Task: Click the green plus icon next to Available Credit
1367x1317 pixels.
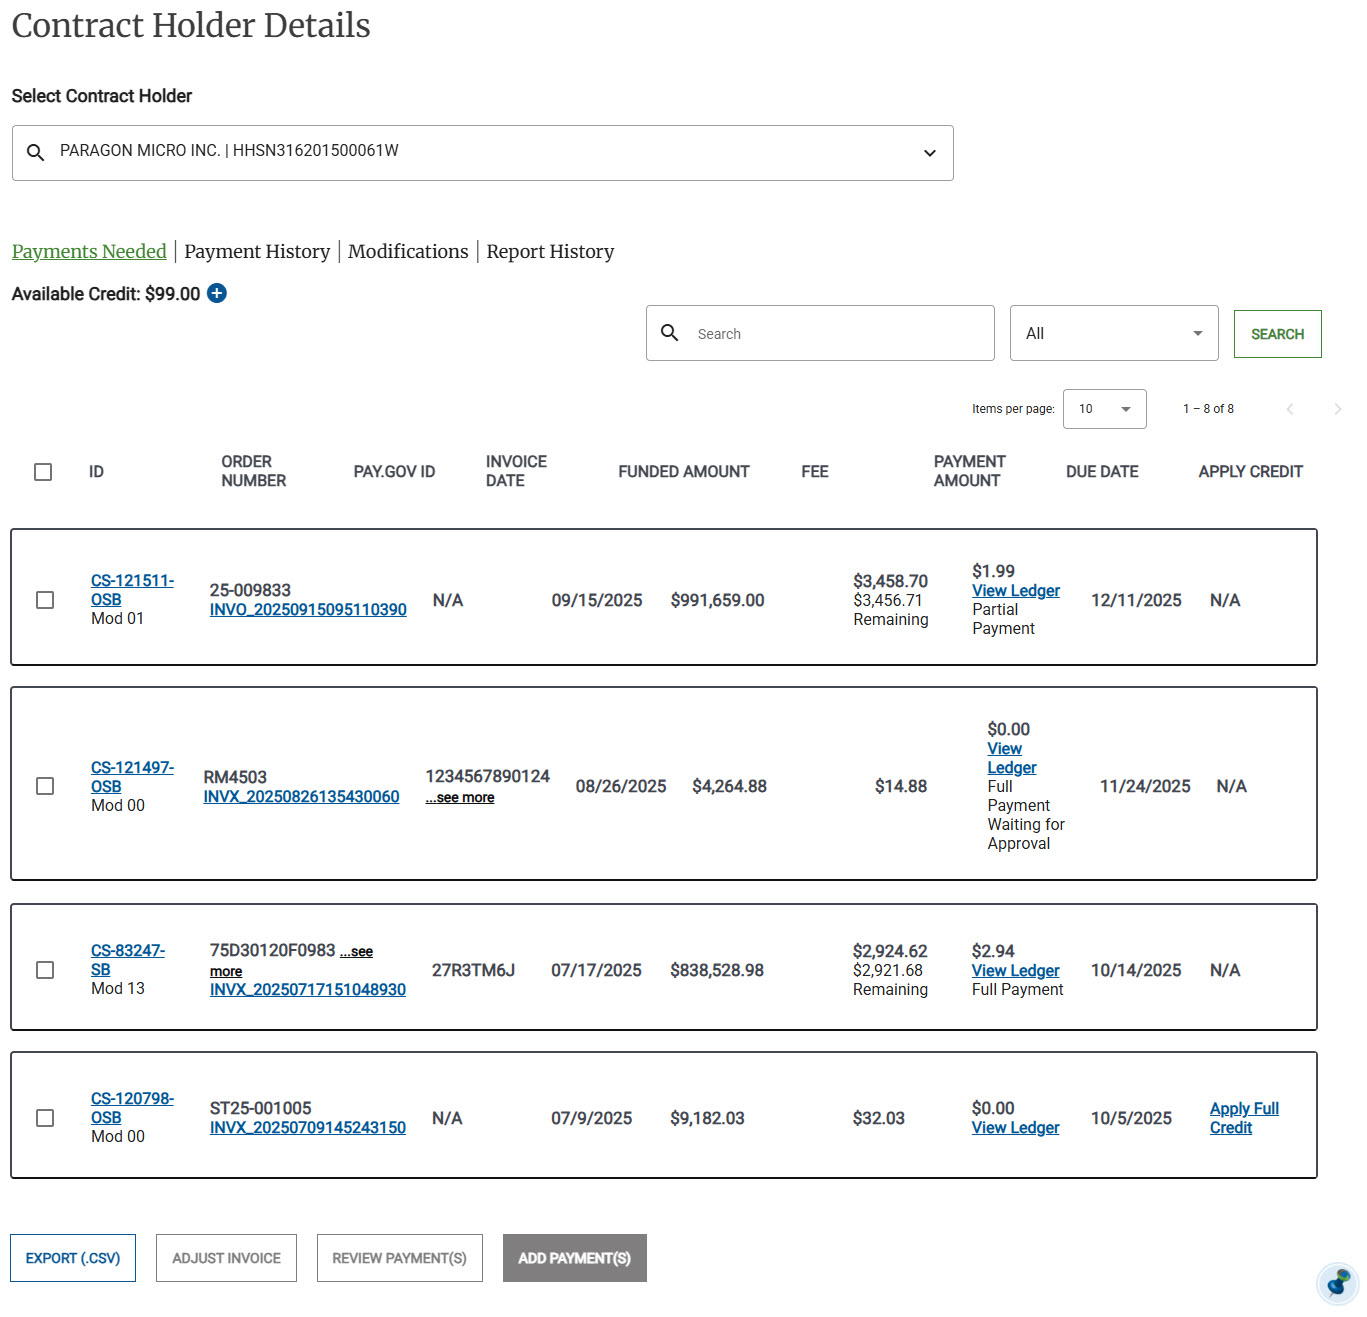Action: pyautogui.click(x=217, y=293)
